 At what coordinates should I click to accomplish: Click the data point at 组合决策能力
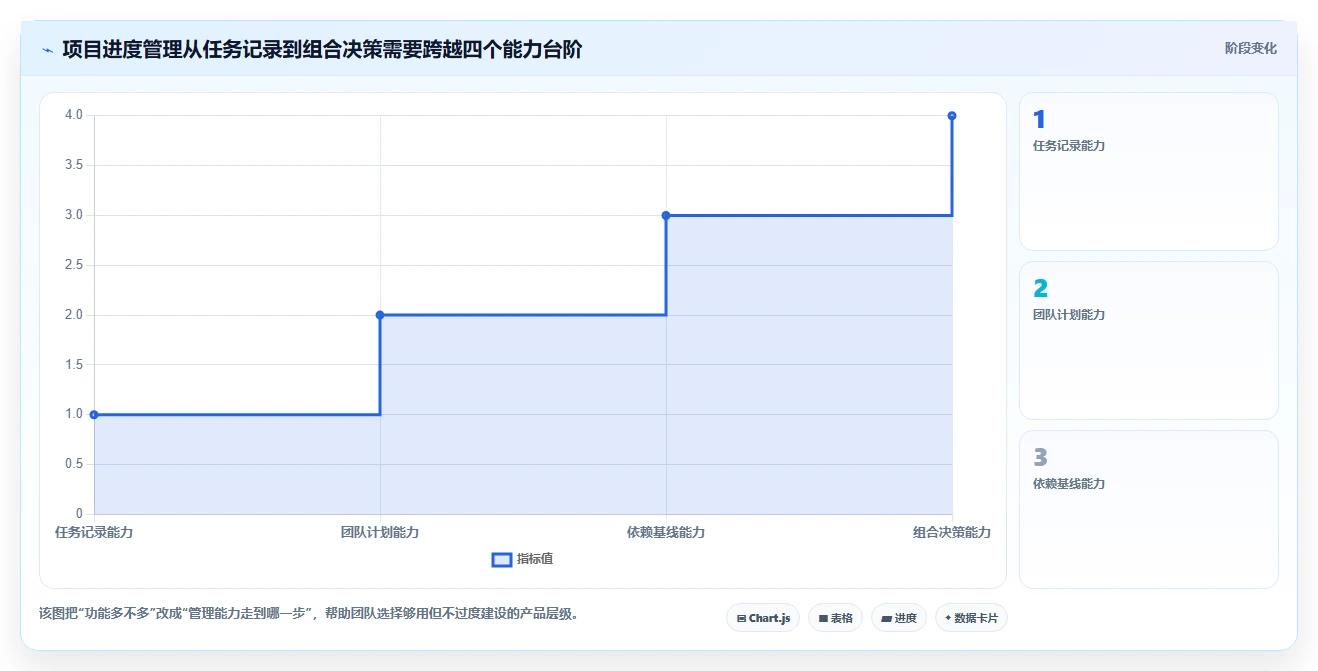(x=952, y=116)
